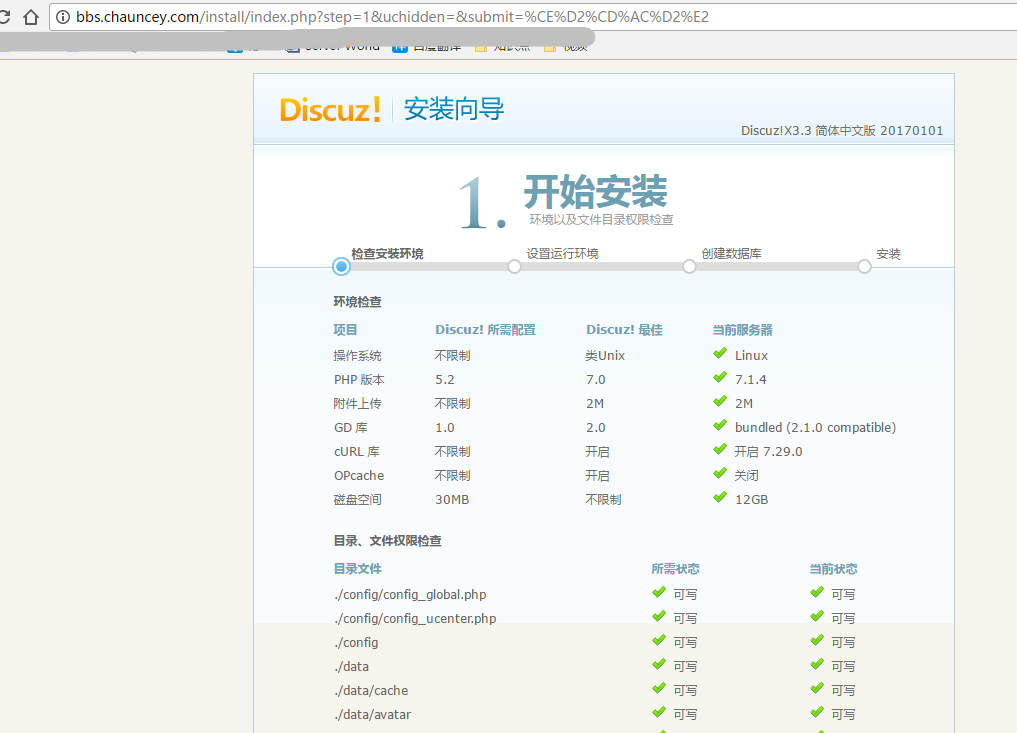Click the Discuz! logo
This screenshot has width=1017, height=733.
(329, 110)
